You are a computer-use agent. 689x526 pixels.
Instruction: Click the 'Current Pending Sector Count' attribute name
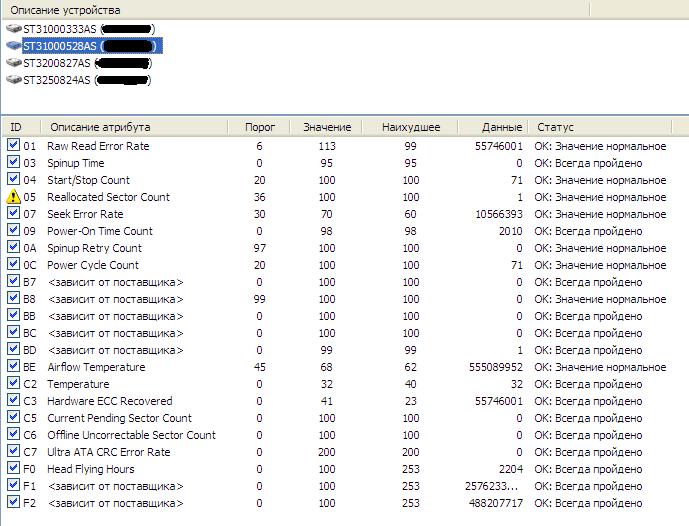(x=120, y=418)
